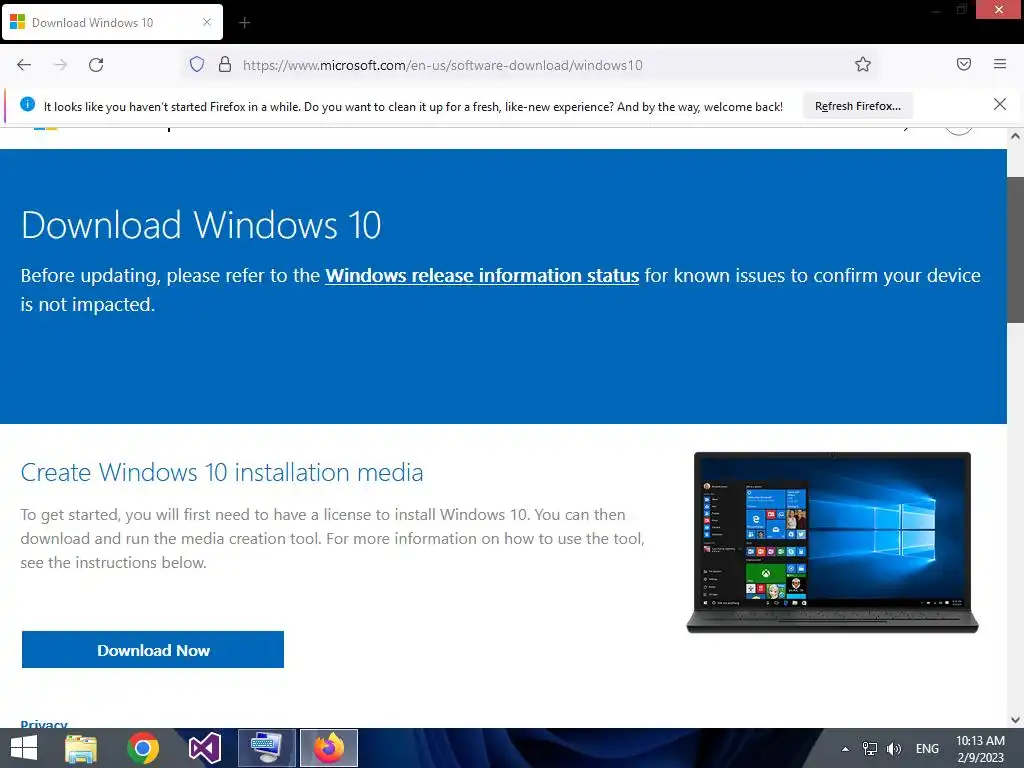The image size is (1024, 768).
Task: Go back to the previous page
Action: [24, 65]
